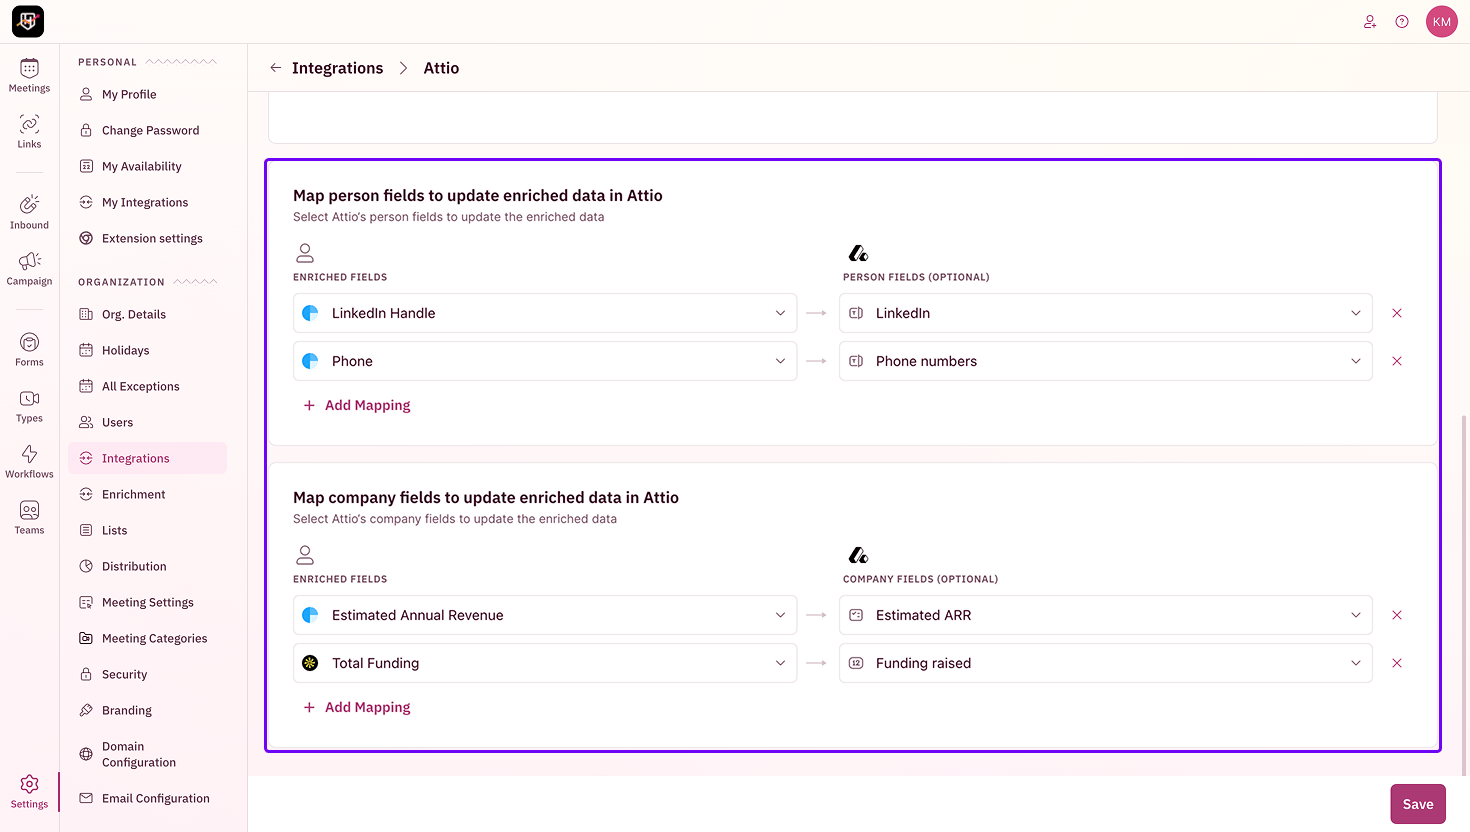1470x832 pixels.
Task: Open Funding raised company field dropdown
Action: 1106,663
